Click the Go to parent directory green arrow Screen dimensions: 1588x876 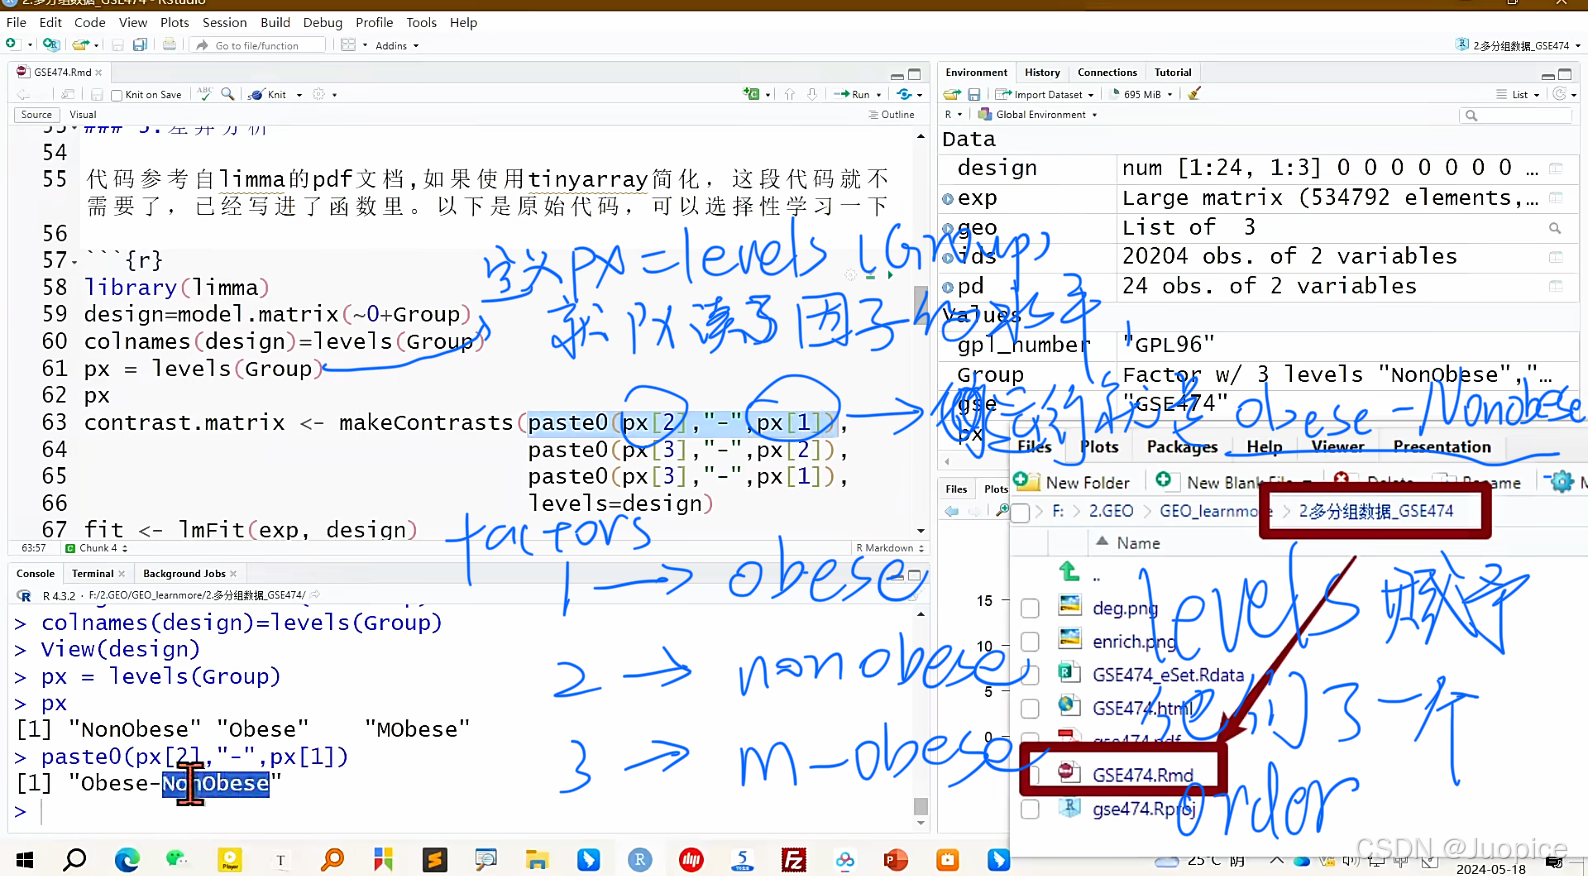[1069, 572]
